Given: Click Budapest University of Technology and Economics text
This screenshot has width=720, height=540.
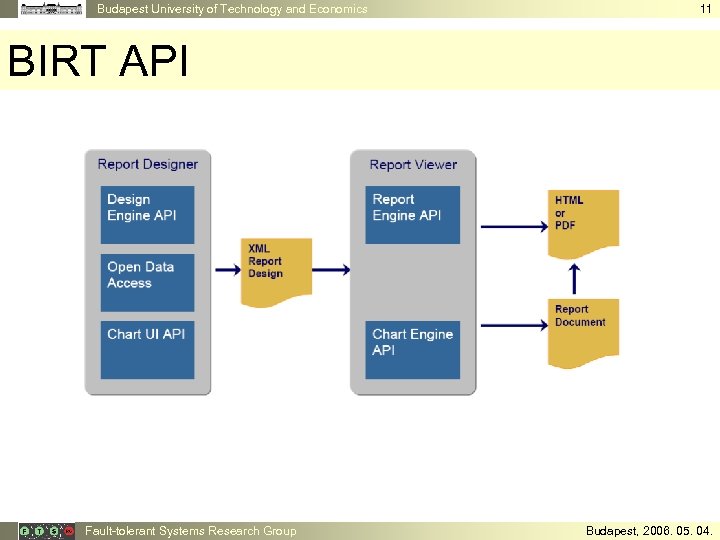Looking at the screenshot, I should (232, 9).
